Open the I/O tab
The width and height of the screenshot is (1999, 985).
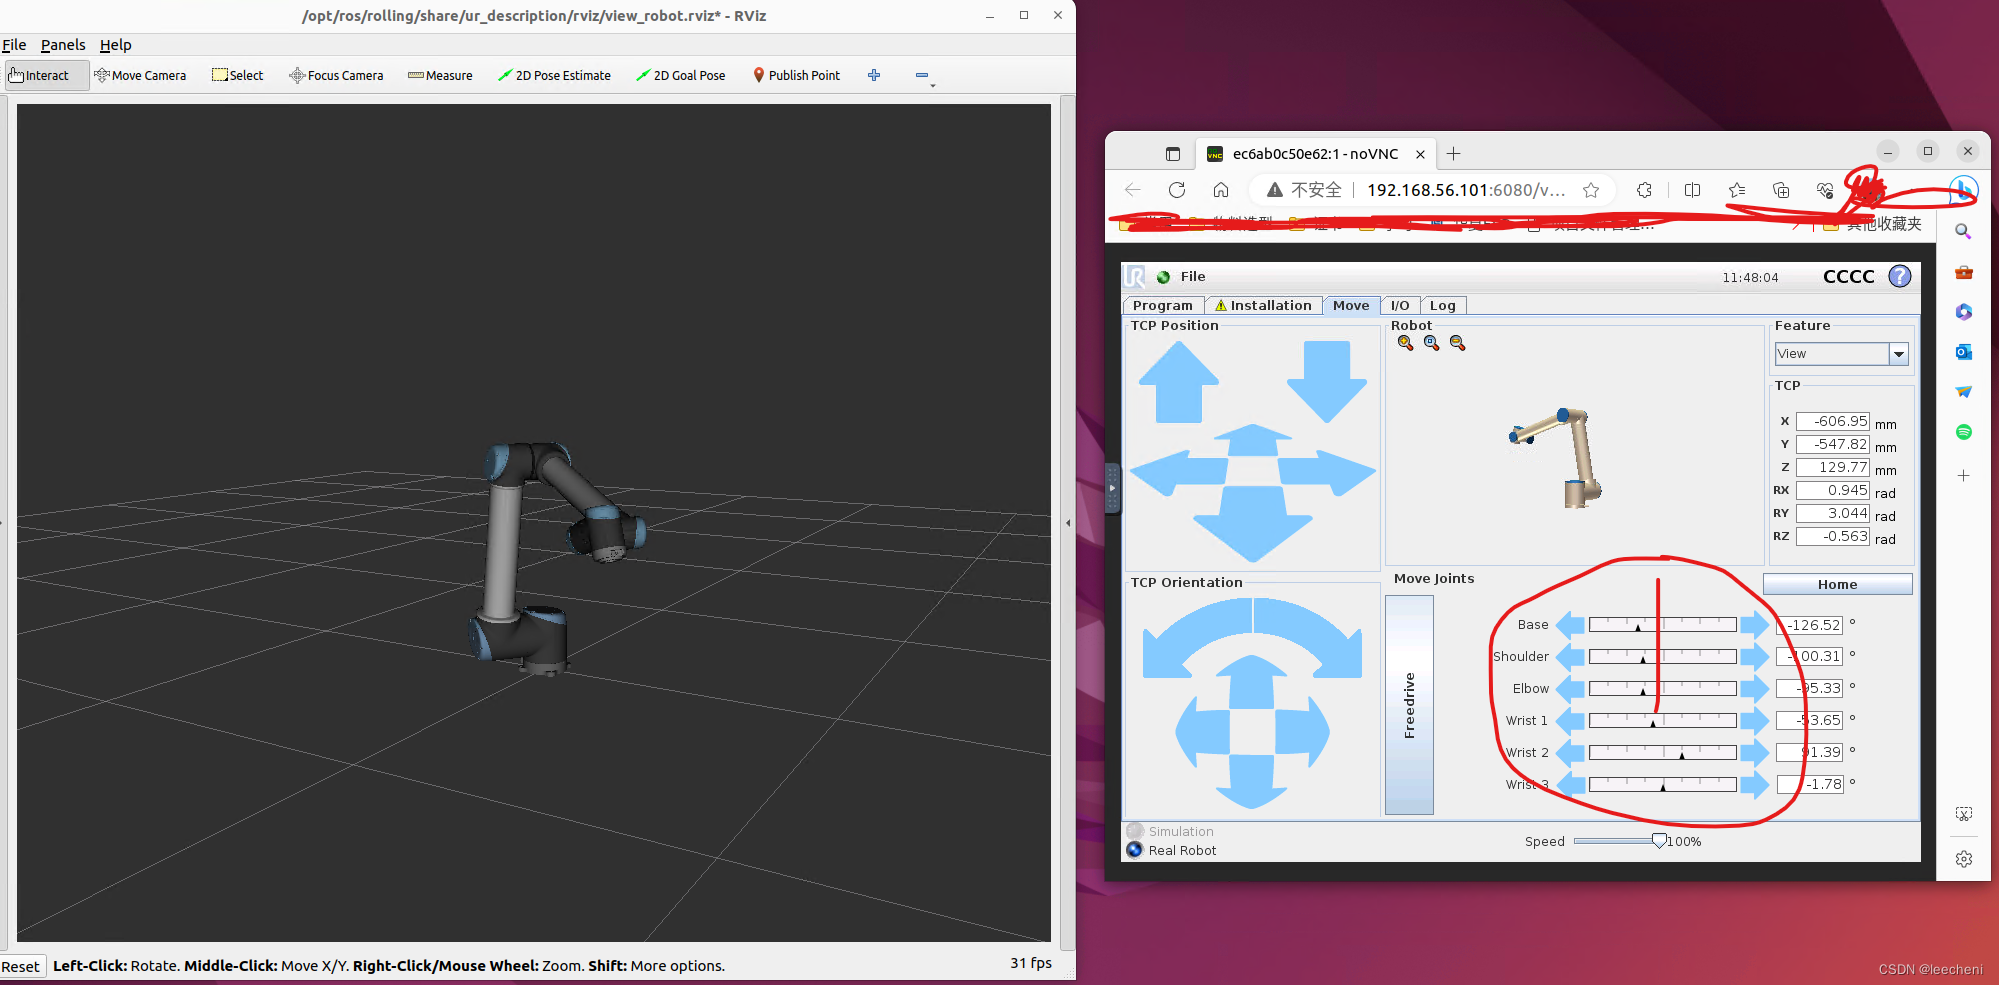1400,306
